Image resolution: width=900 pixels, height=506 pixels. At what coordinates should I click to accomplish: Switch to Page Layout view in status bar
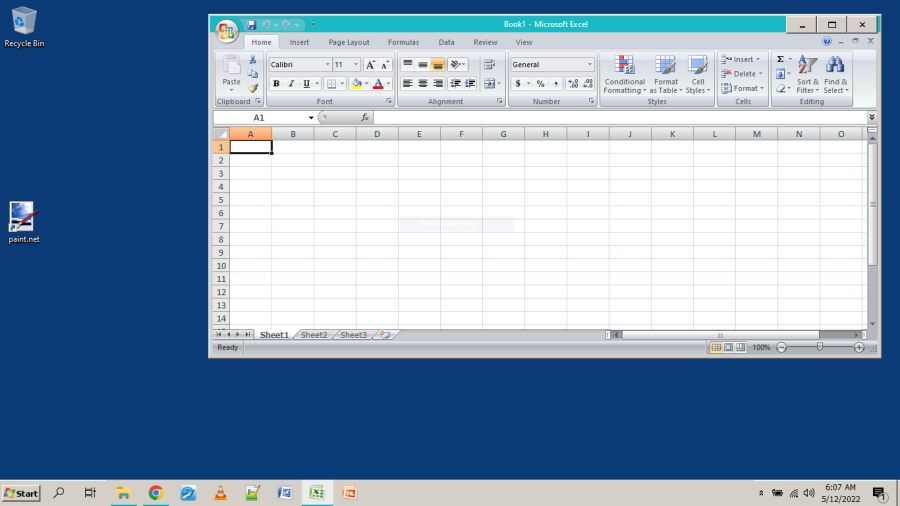[x=728, y=348]
